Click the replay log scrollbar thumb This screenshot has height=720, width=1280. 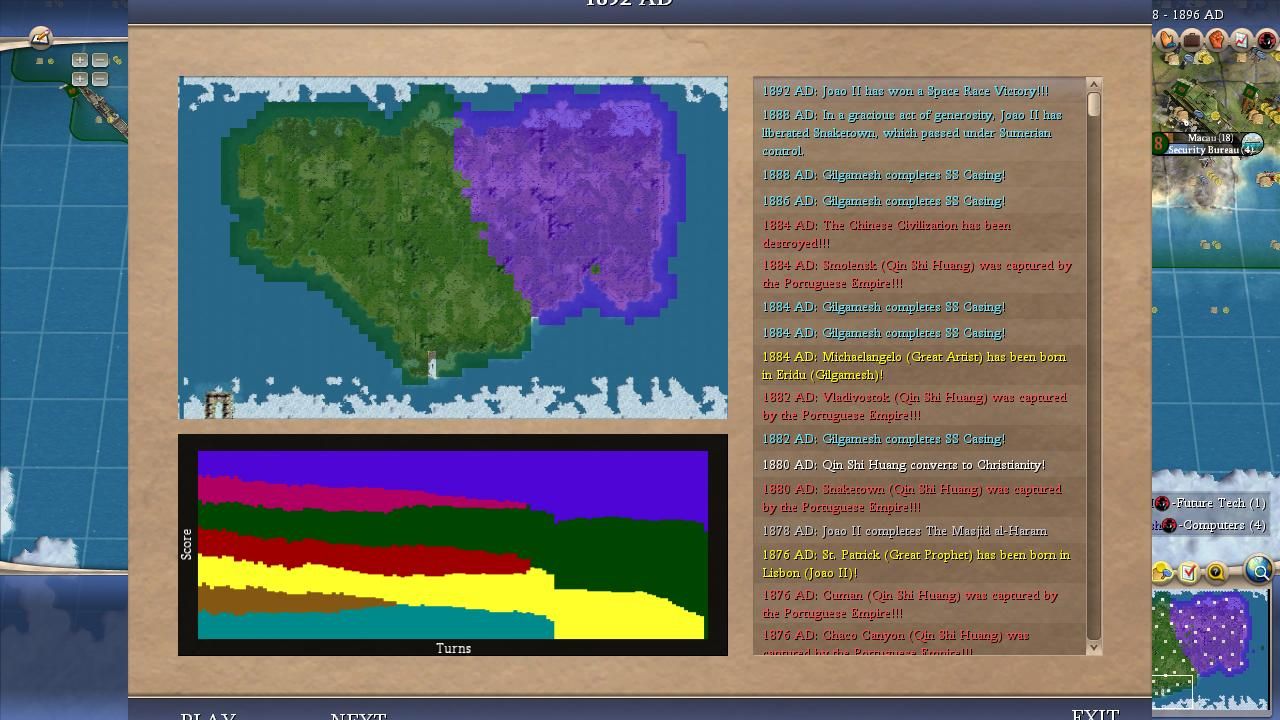(x=1093, y=104)
